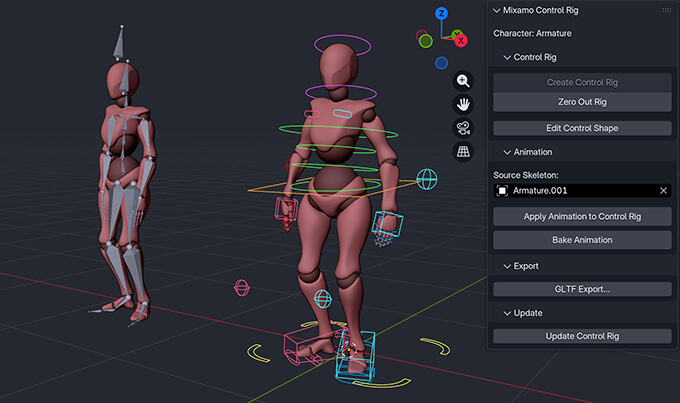Collapse the Mixamo Control Rig panel
This screenshot has height=403, width=680.
[497, 10]
